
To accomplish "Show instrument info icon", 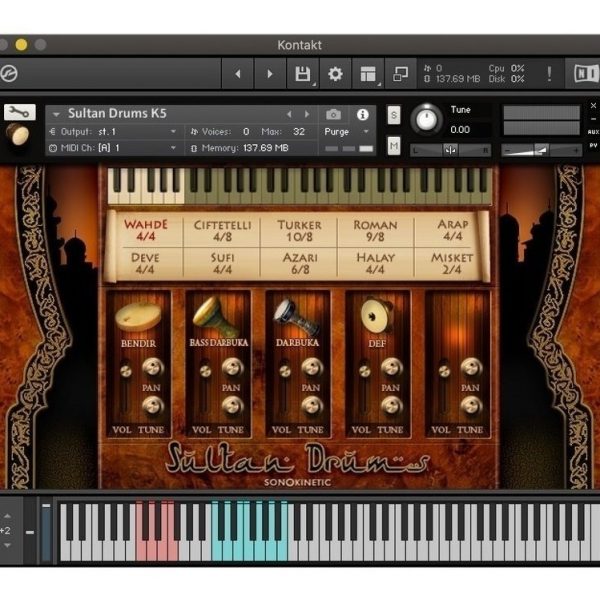I will (362, 114).
